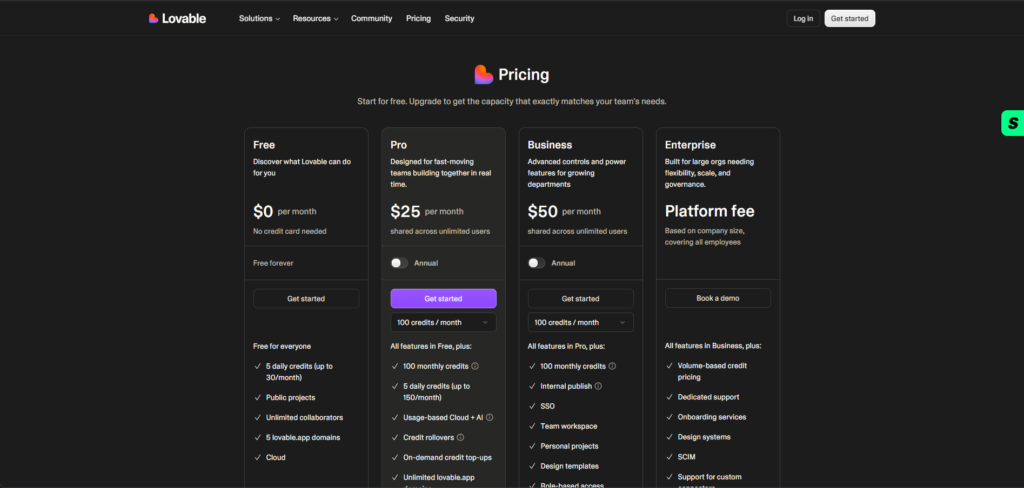The width and height of the screenshot is (1024, 488).
Task: Open info icon next to Credit rollovers
Action: click(x=460, y=437)
